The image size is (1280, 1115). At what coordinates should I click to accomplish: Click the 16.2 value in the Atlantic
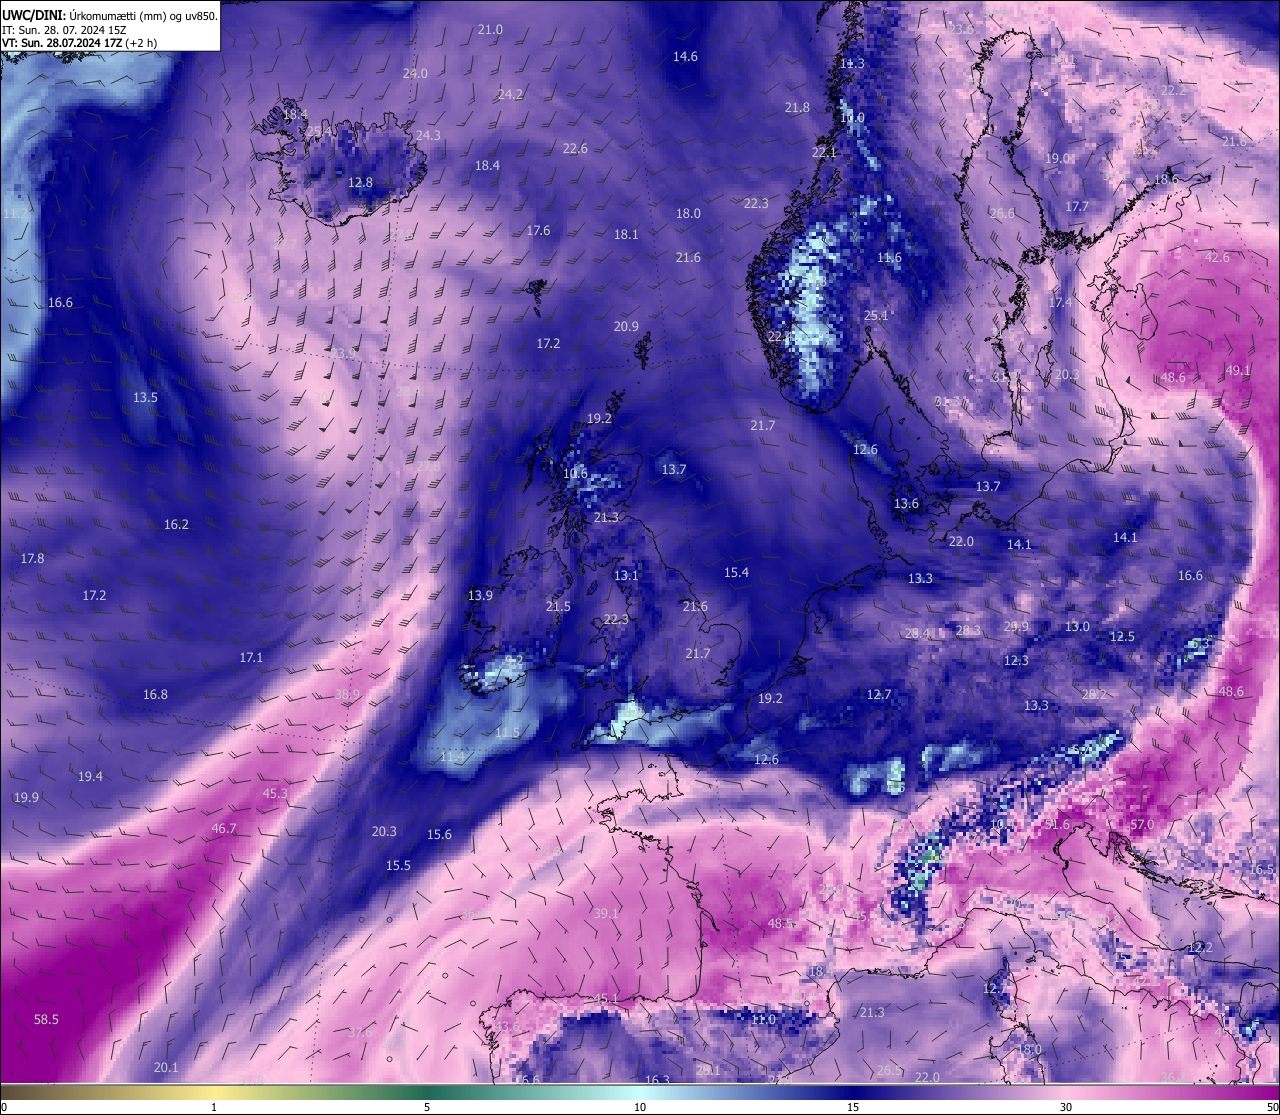click(x=176, y=524)
